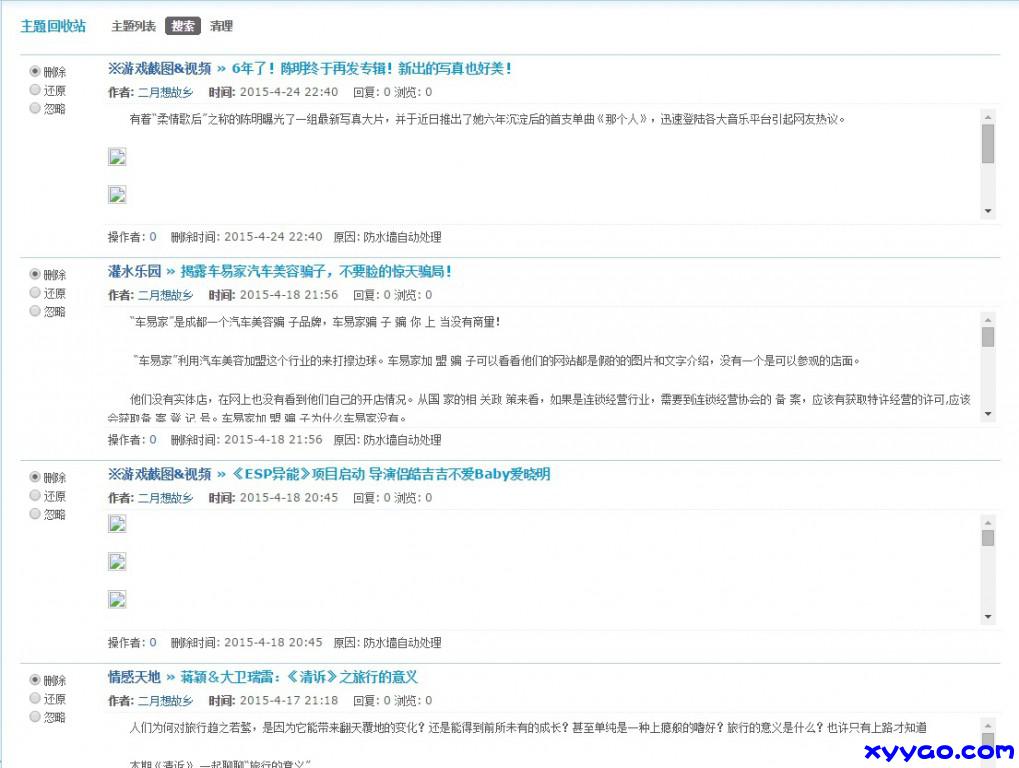The width and height of the screenshot is (1019, 768).
Task: Click bottom broken image in ESP异能 post
Action: coord(117,600)
